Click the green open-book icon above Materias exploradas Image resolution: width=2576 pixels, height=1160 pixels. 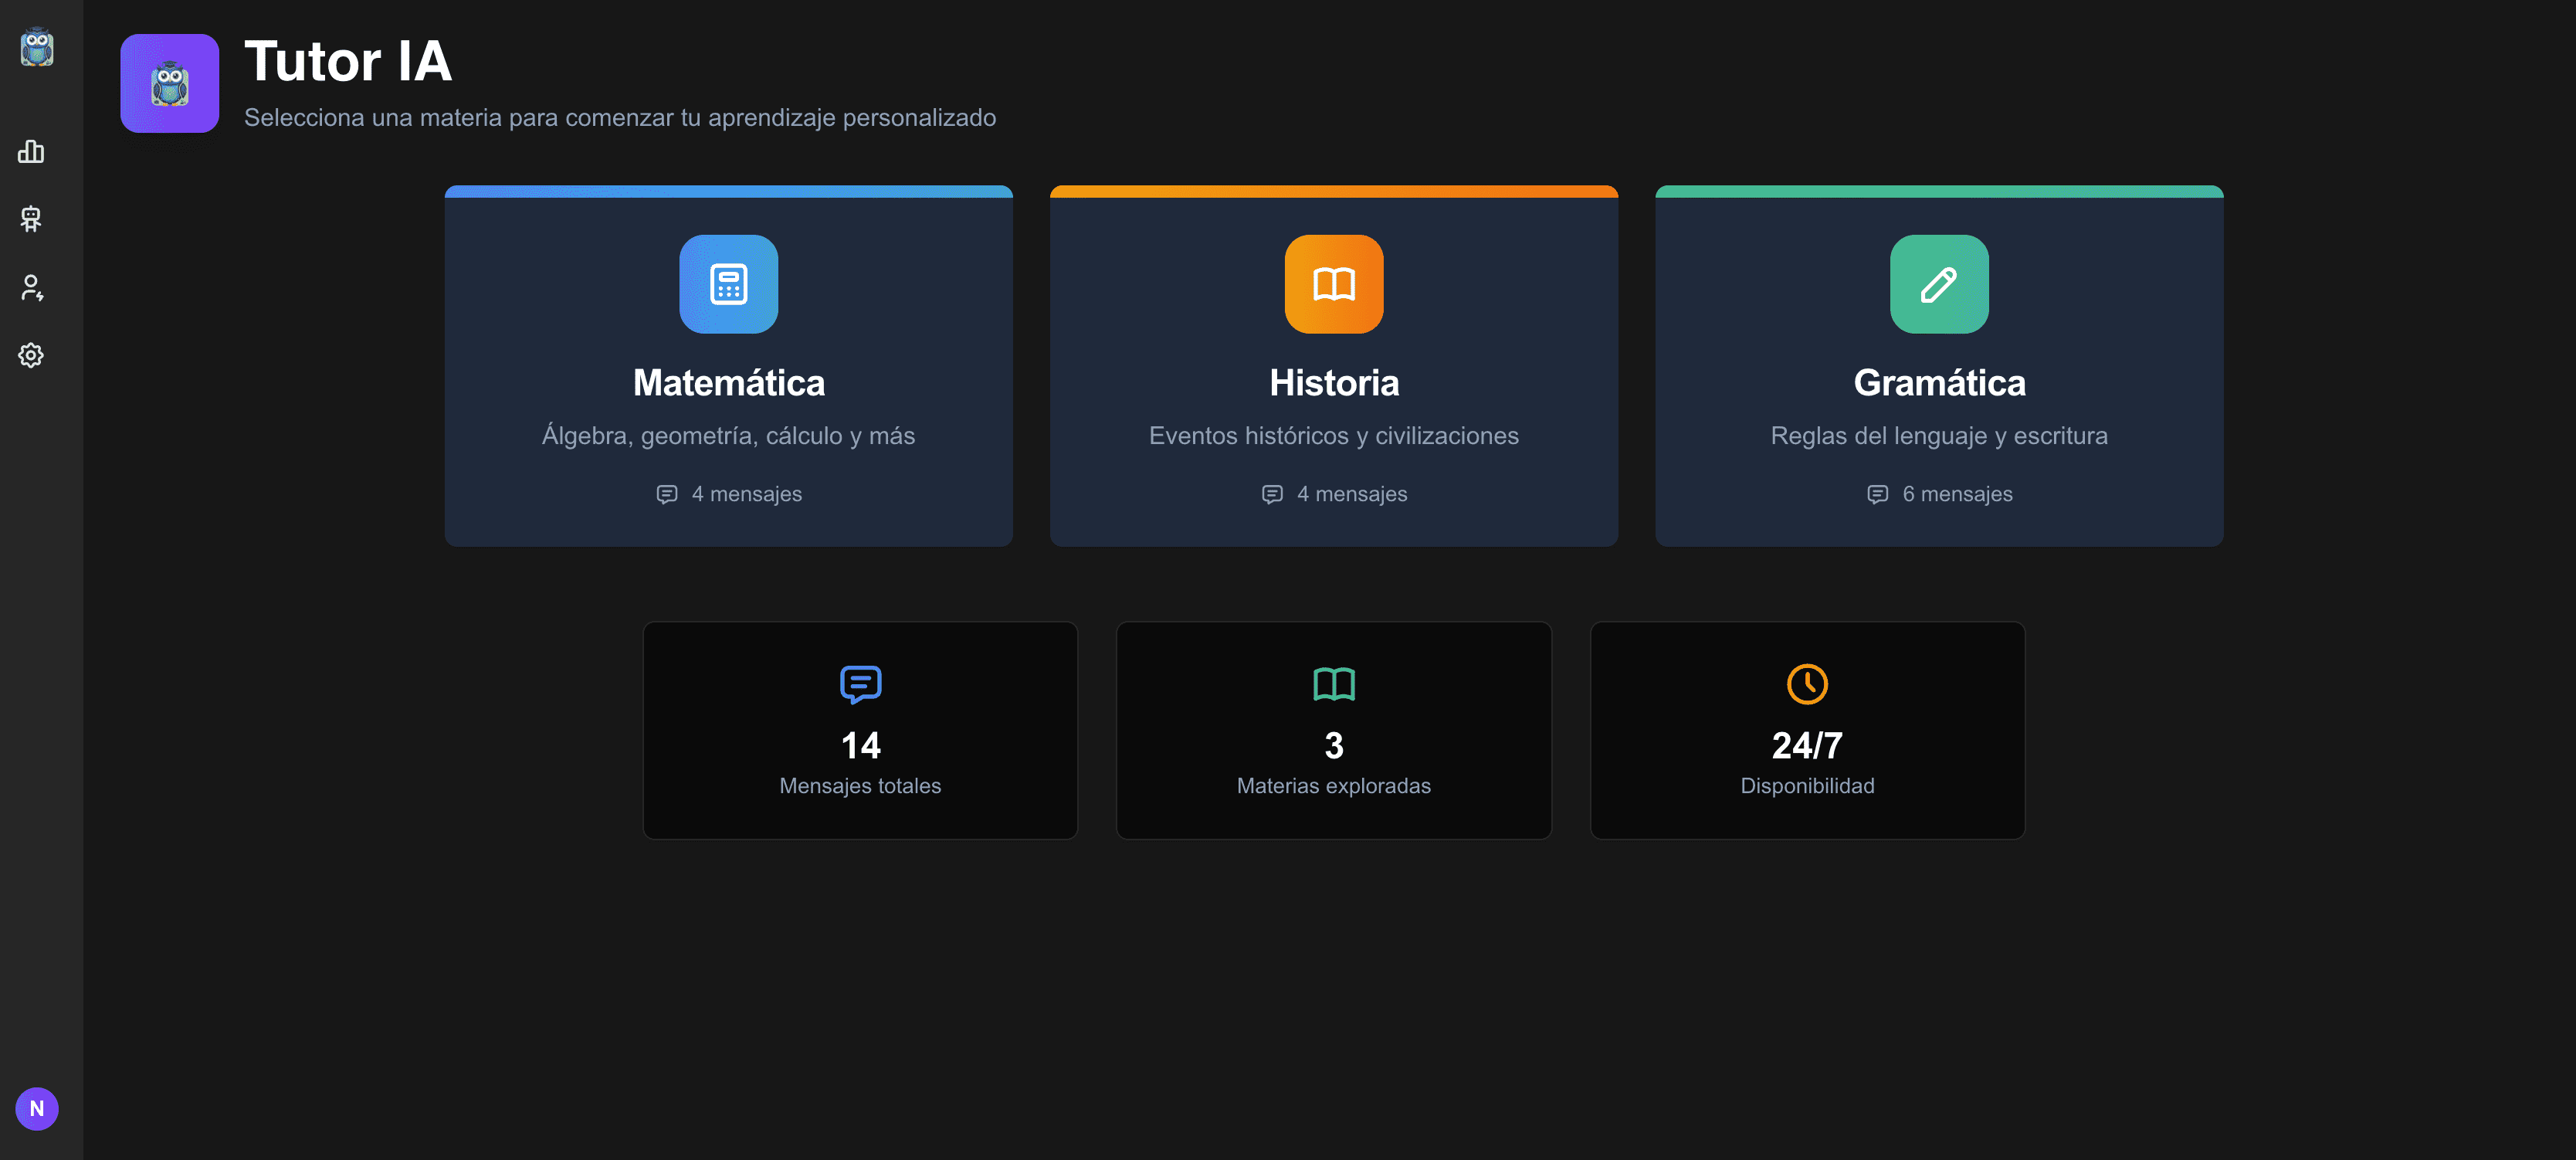[1334, 684]
